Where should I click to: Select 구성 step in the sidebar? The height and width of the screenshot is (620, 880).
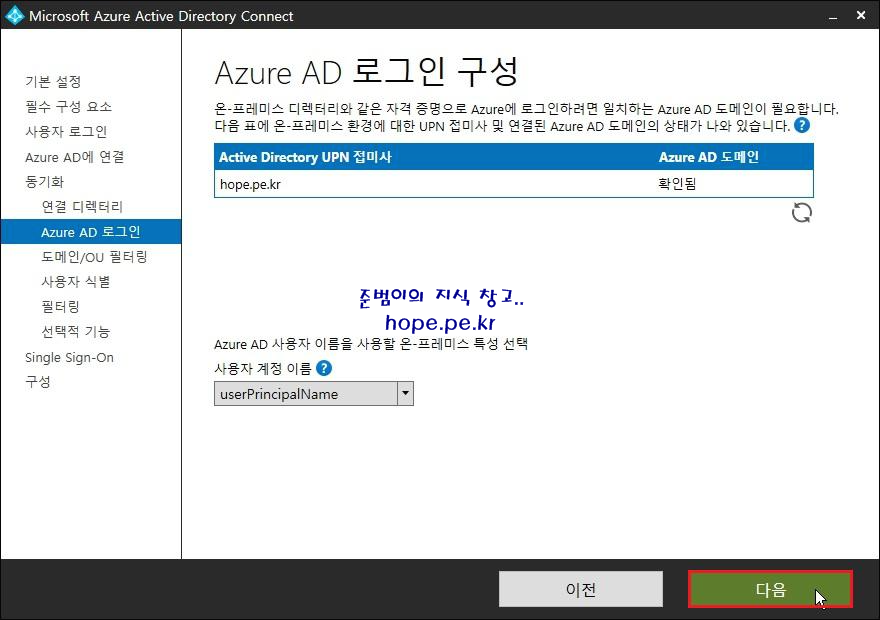(x=38, y=382)
